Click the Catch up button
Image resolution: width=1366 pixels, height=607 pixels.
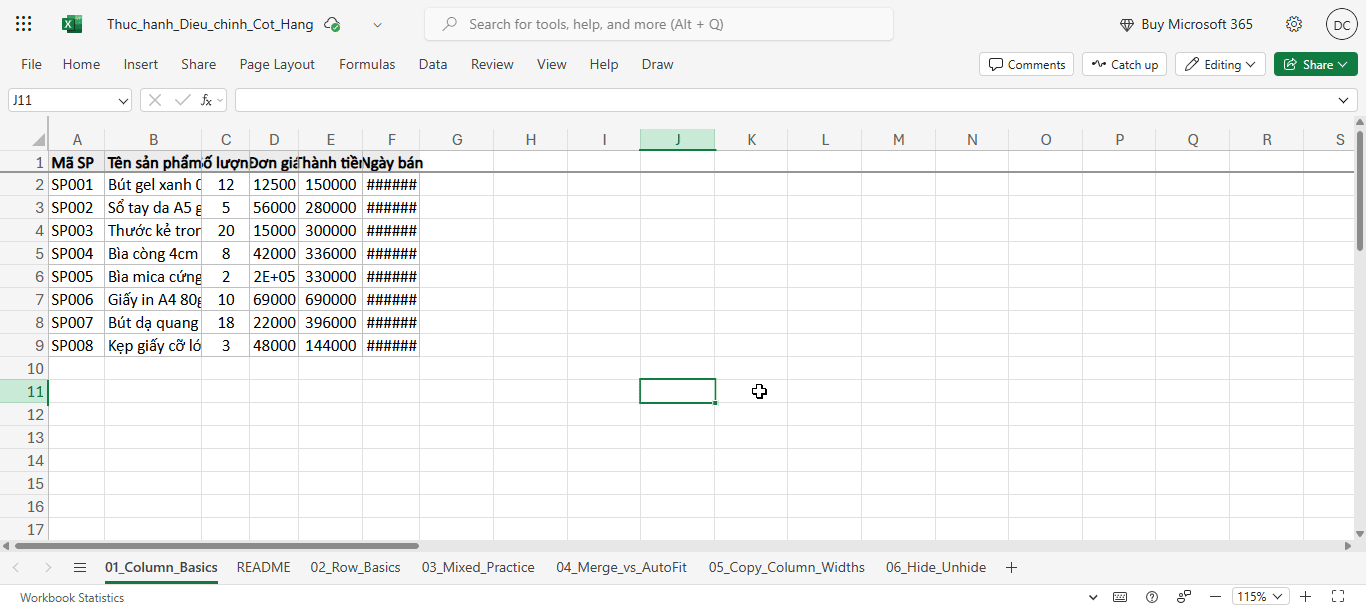tap(1125, 64)
